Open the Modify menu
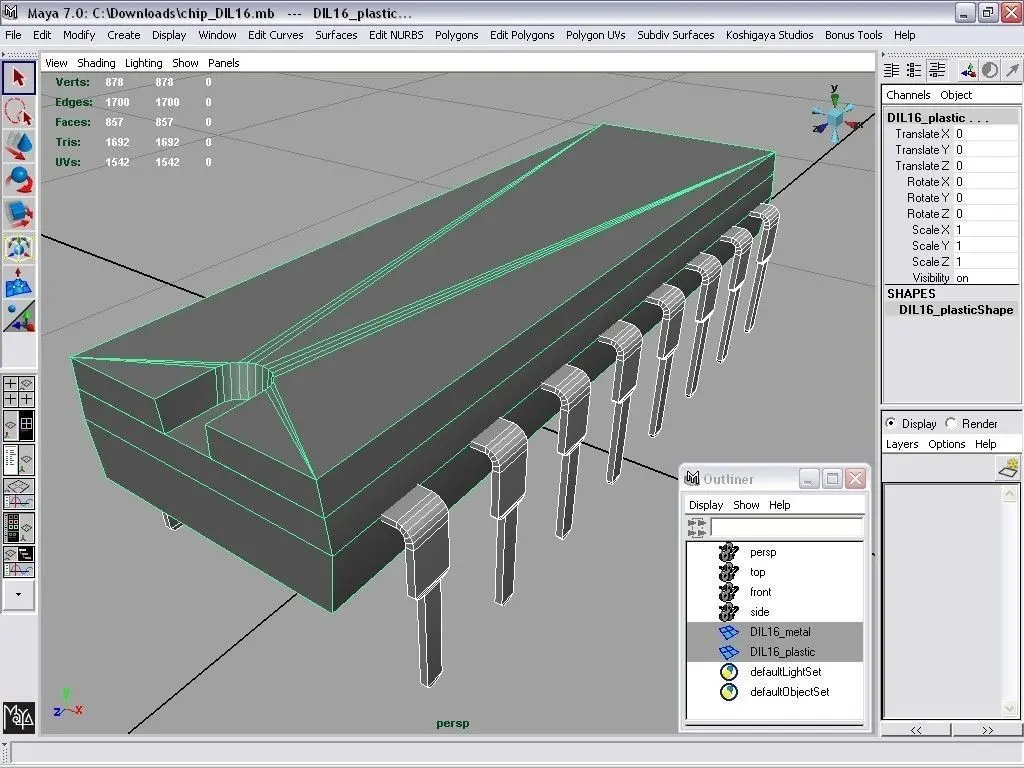1024x768 pixels. [x=79, y=35]
